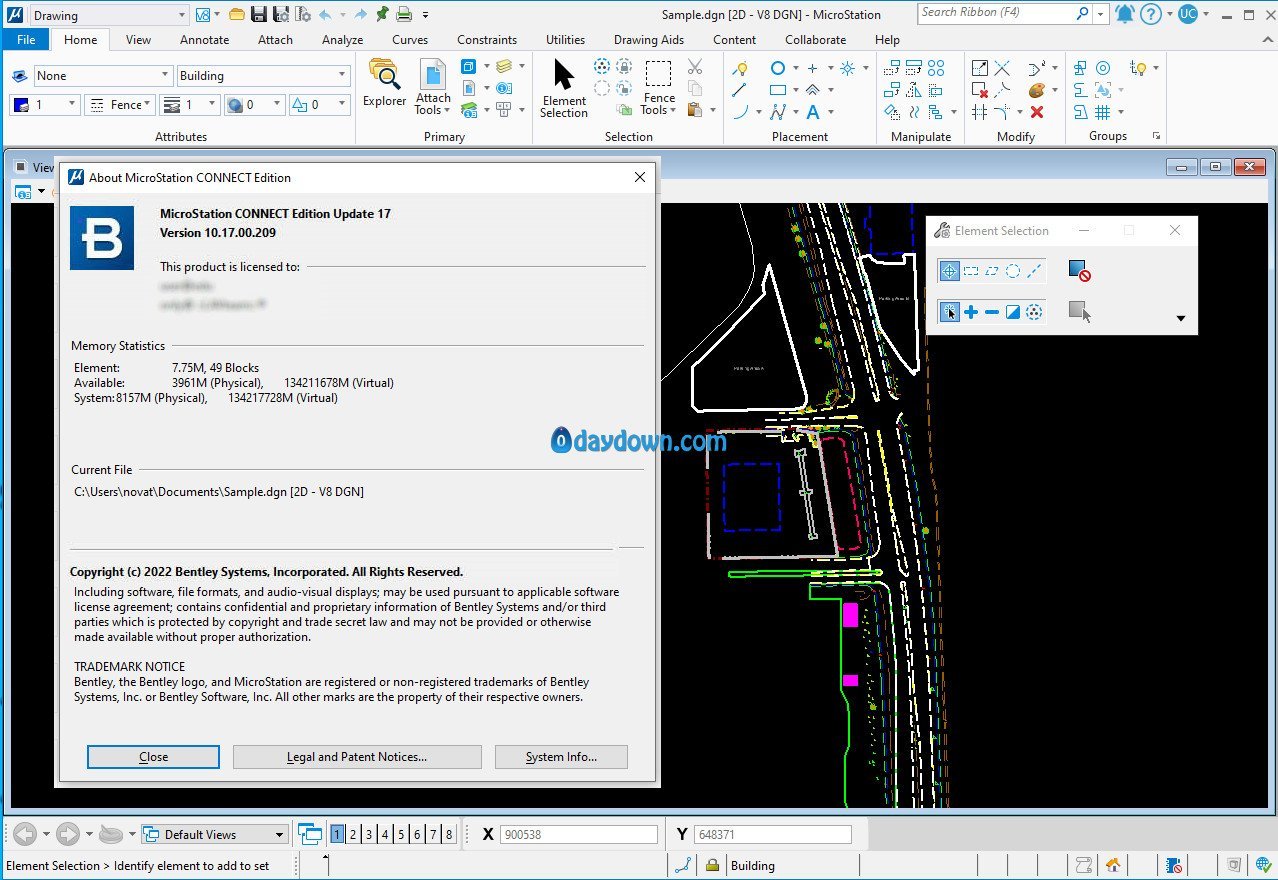Switch to the Collaborate ribbon tab
The height and width of the screenshot is (880, 1278).
tap(815, 40)
